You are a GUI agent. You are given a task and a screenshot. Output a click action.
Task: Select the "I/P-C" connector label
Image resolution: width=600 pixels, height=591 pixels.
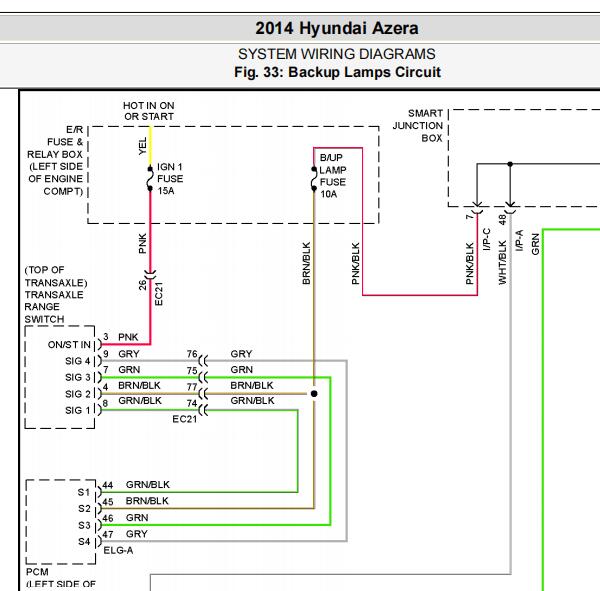pyautogui.click(x=486, y=239)
